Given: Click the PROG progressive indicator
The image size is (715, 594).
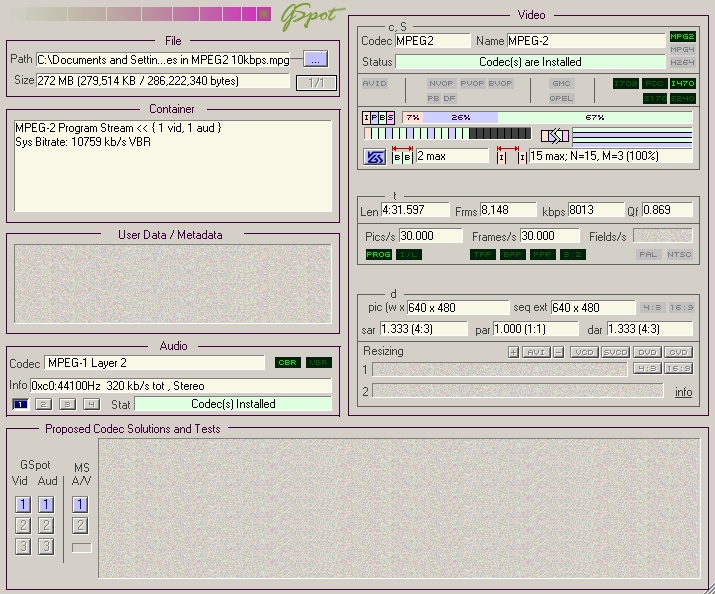Looking at the screenshot, I should (x=378, y=254).
